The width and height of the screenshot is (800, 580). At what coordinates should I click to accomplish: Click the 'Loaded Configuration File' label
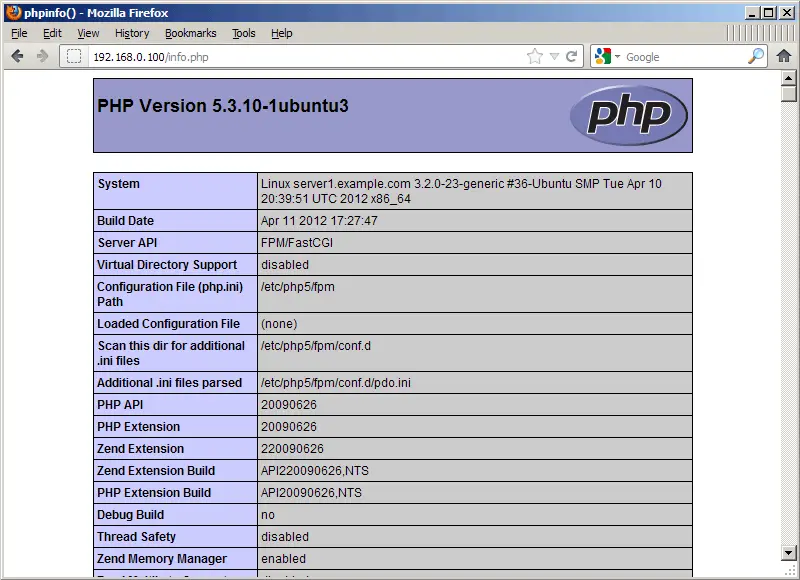click(168, 323)
